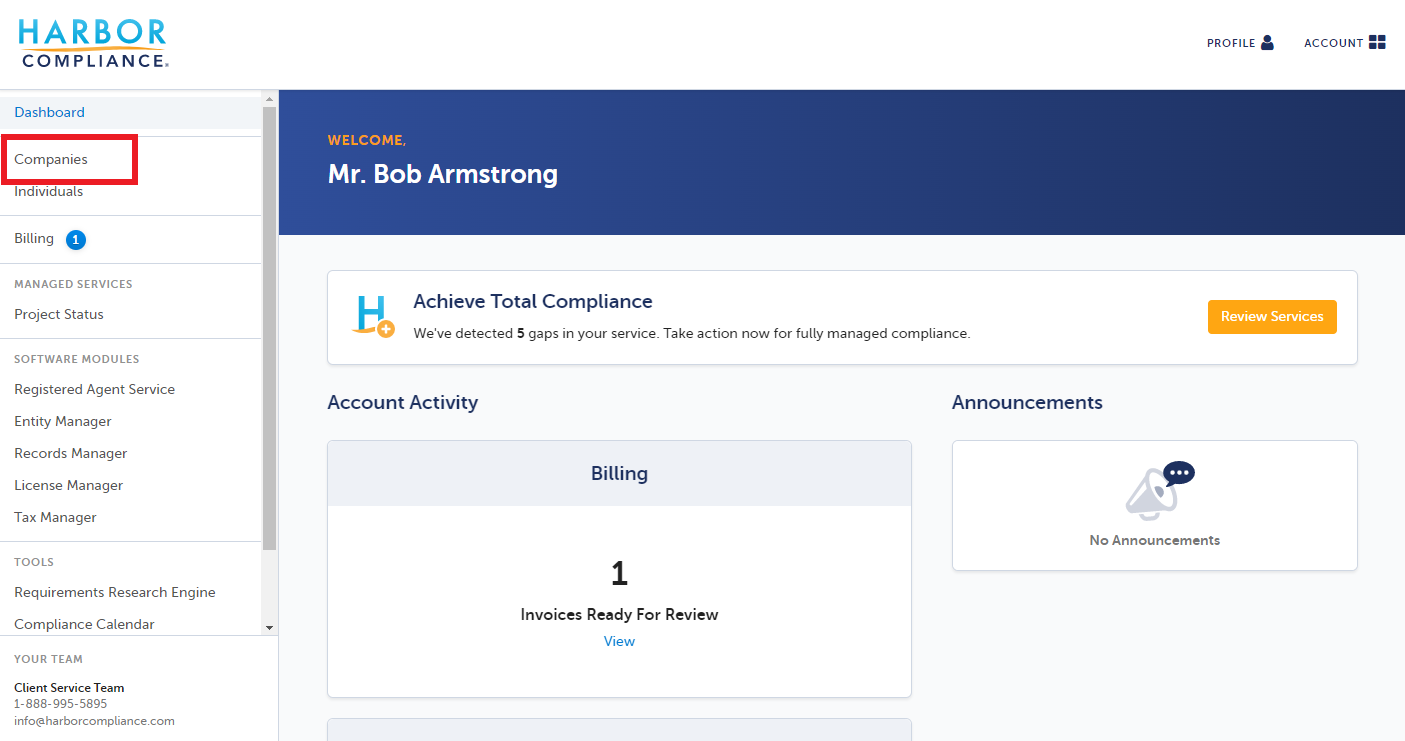Viewport: 1405px width, 741px height.
Task: Open Project Status in the sidebar
Action: click(59, 314)
